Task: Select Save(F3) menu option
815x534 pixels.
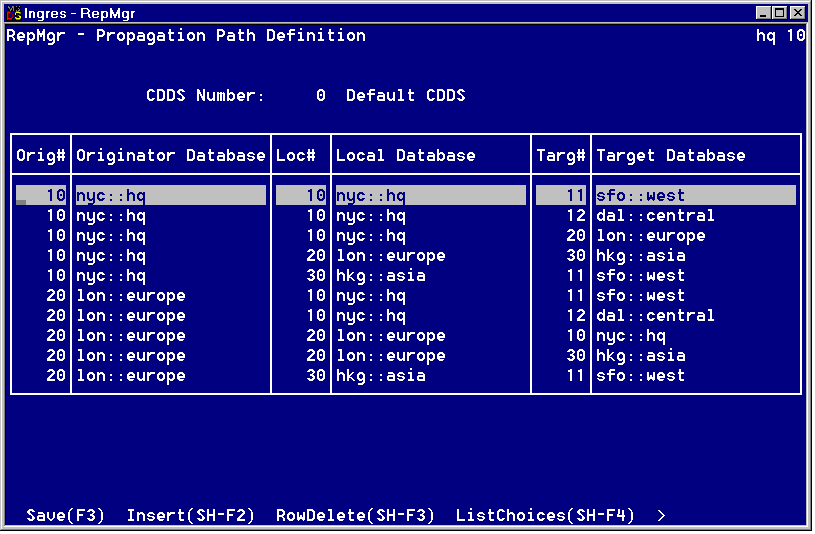Action: 65,516
